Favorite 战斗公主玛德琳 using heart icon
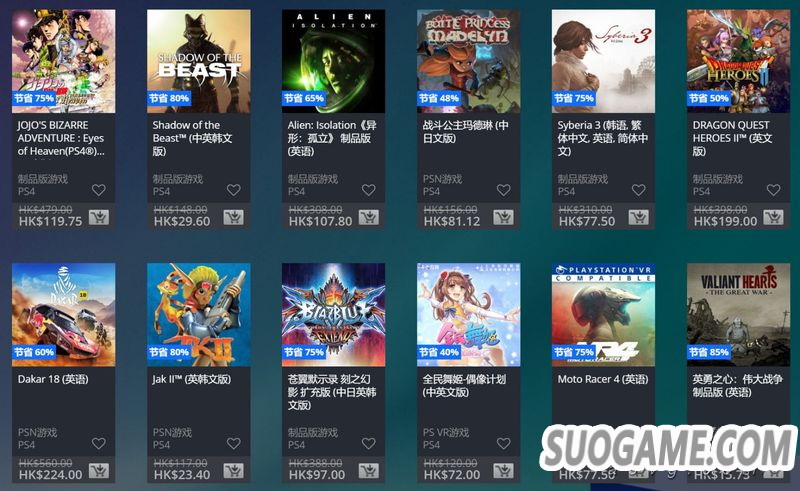Image resolution: width=800 pixels, height=491 pixels. click(504, 190)
